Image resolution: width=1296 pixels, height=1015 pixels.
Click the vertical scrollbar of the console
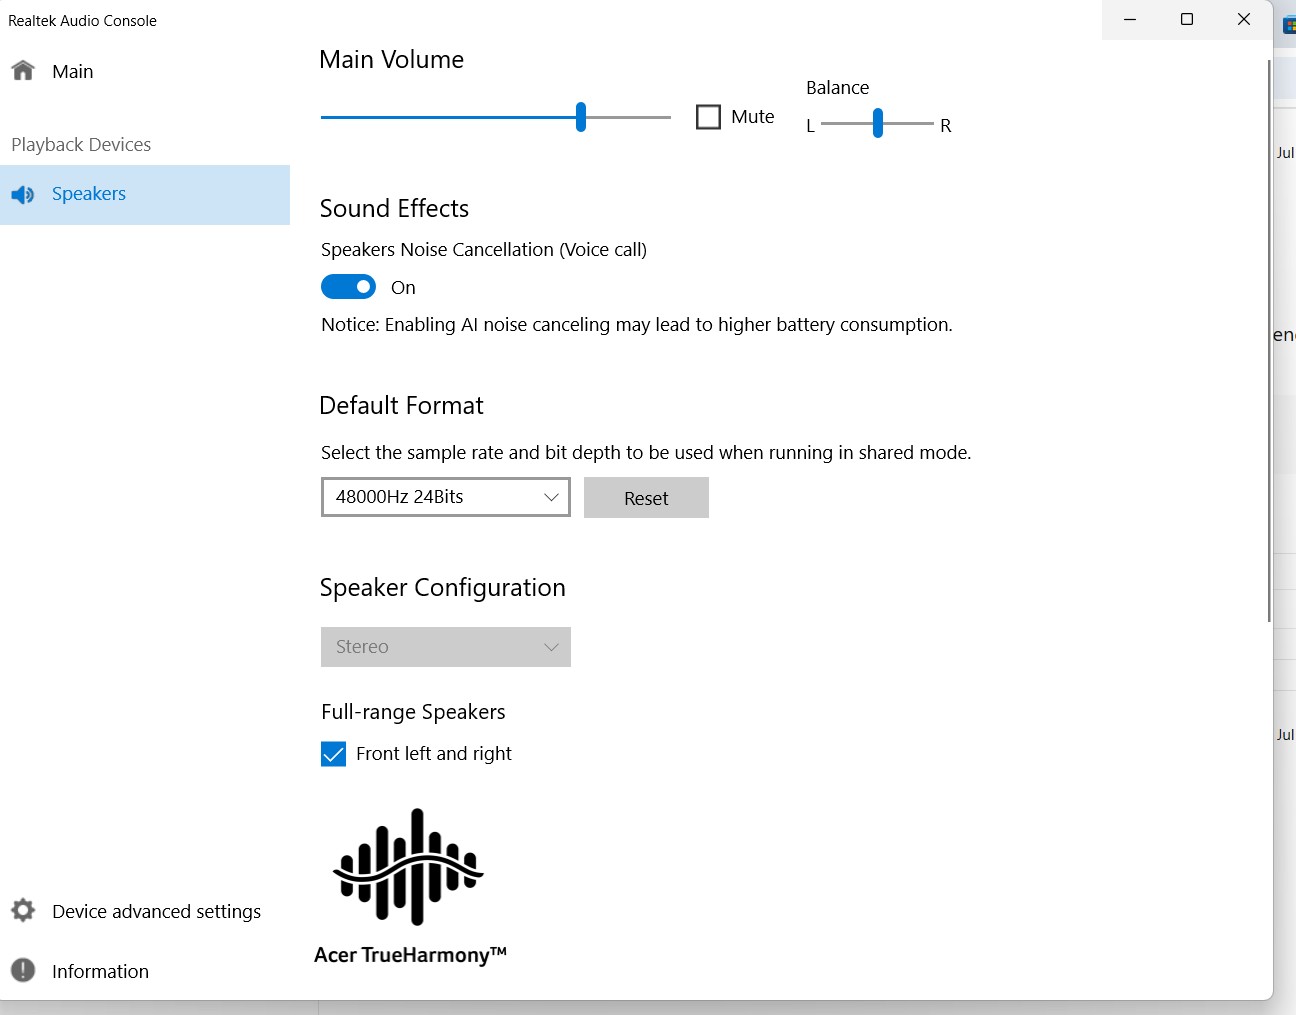[1269, 340]
